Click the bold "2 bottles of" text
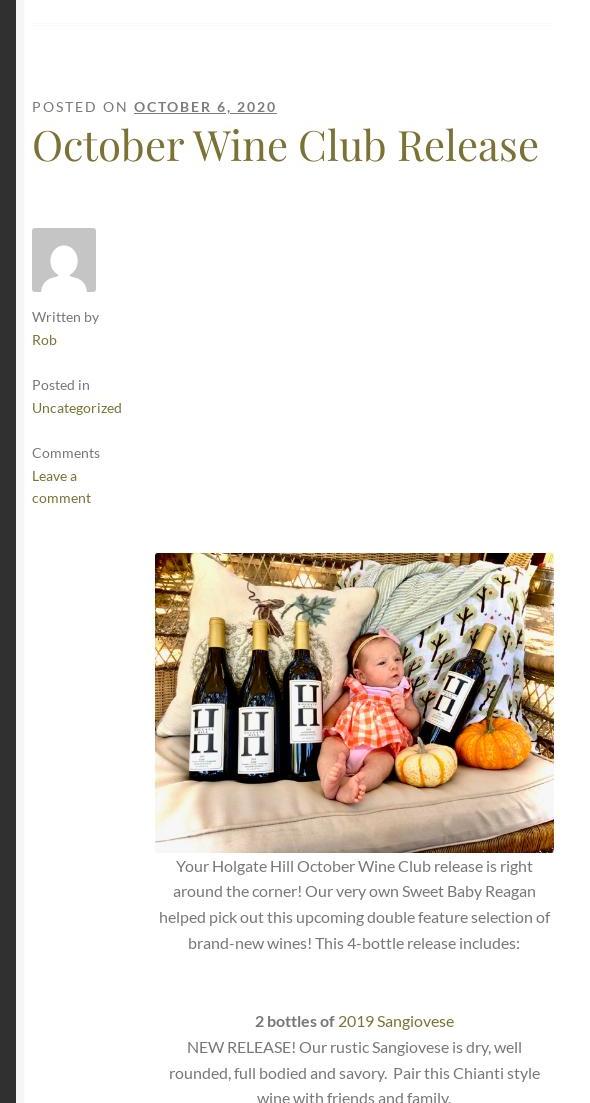The height and width of the screenshot is (1103, 590). point(295,1021)
